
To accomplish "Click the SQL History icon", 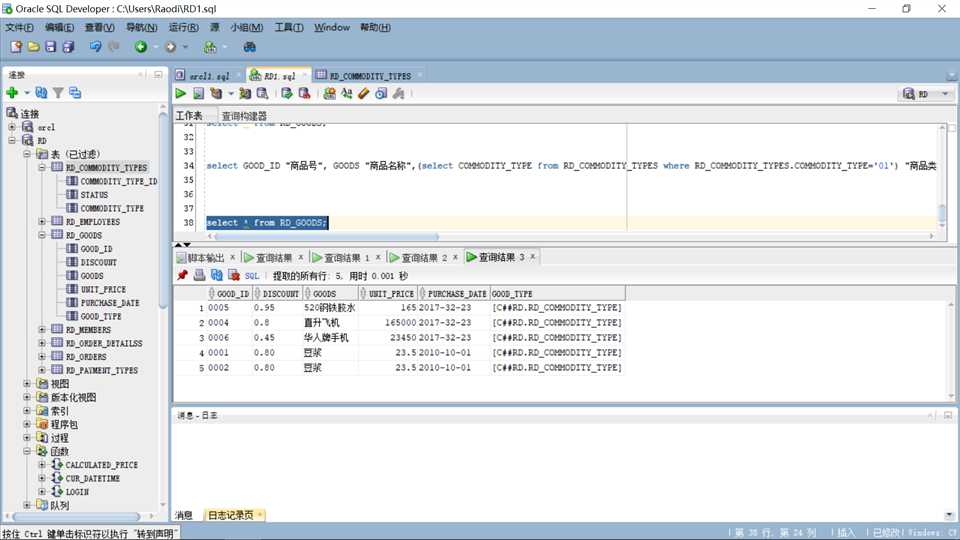I will [381, 93].
